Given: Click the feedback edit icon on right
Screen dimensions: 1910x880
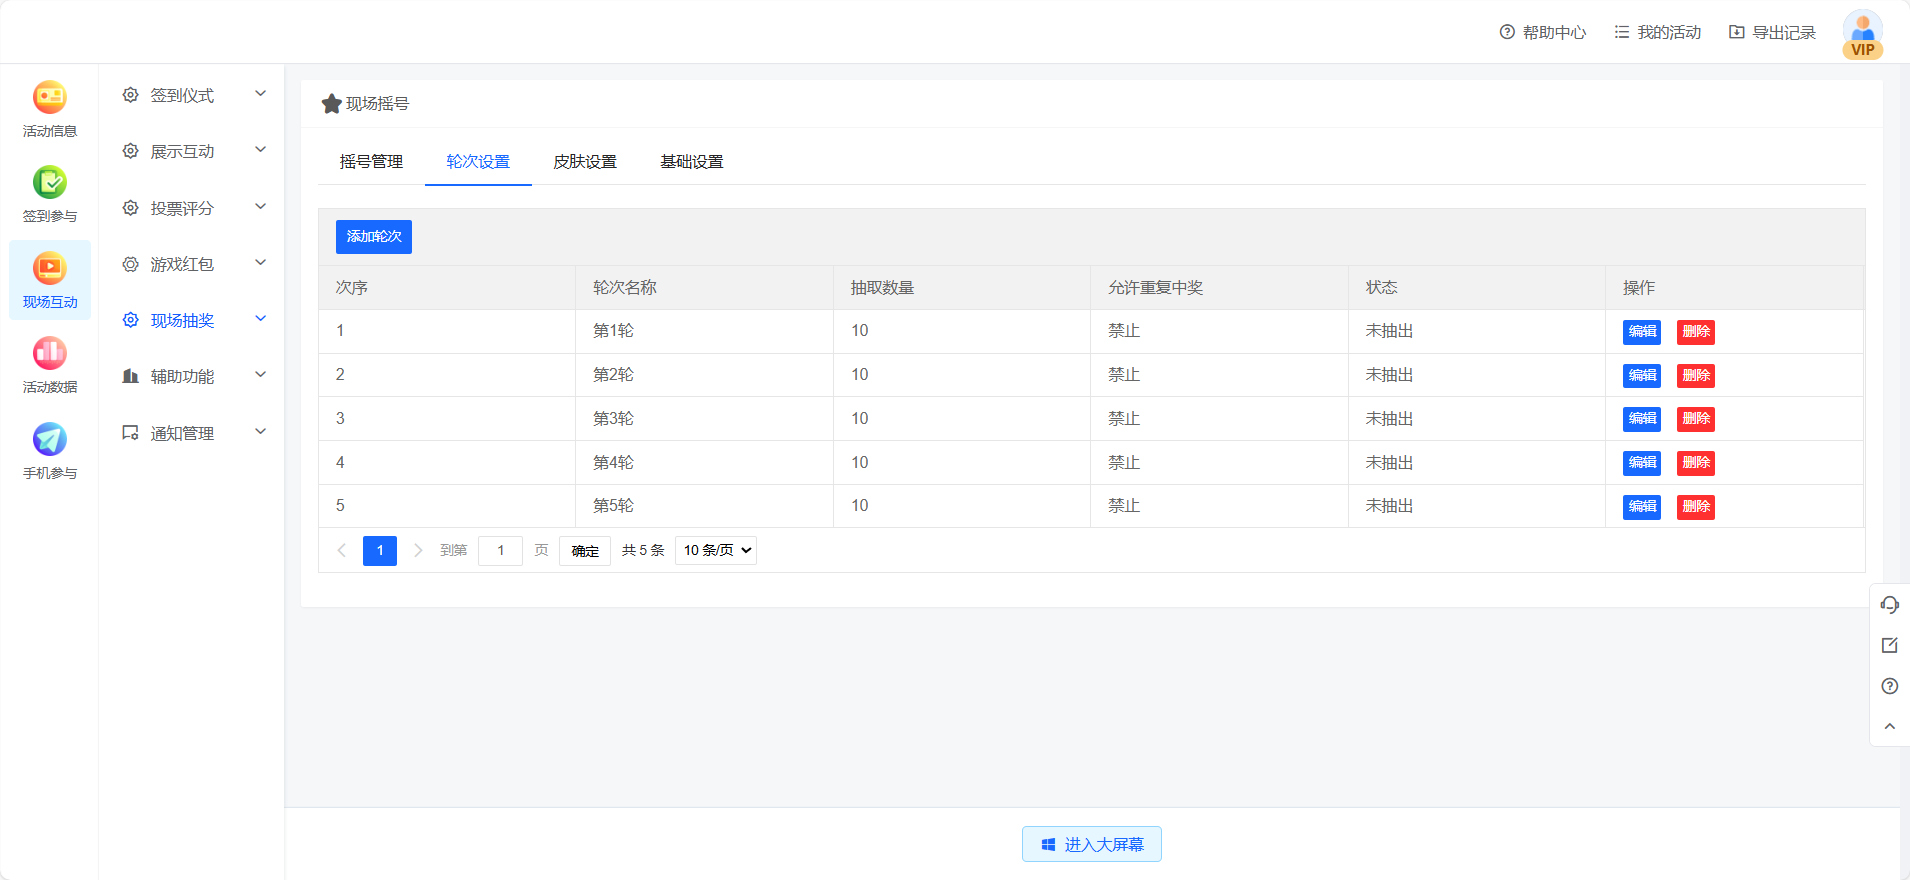Looking at the screenshot, I should point(1889,645).
